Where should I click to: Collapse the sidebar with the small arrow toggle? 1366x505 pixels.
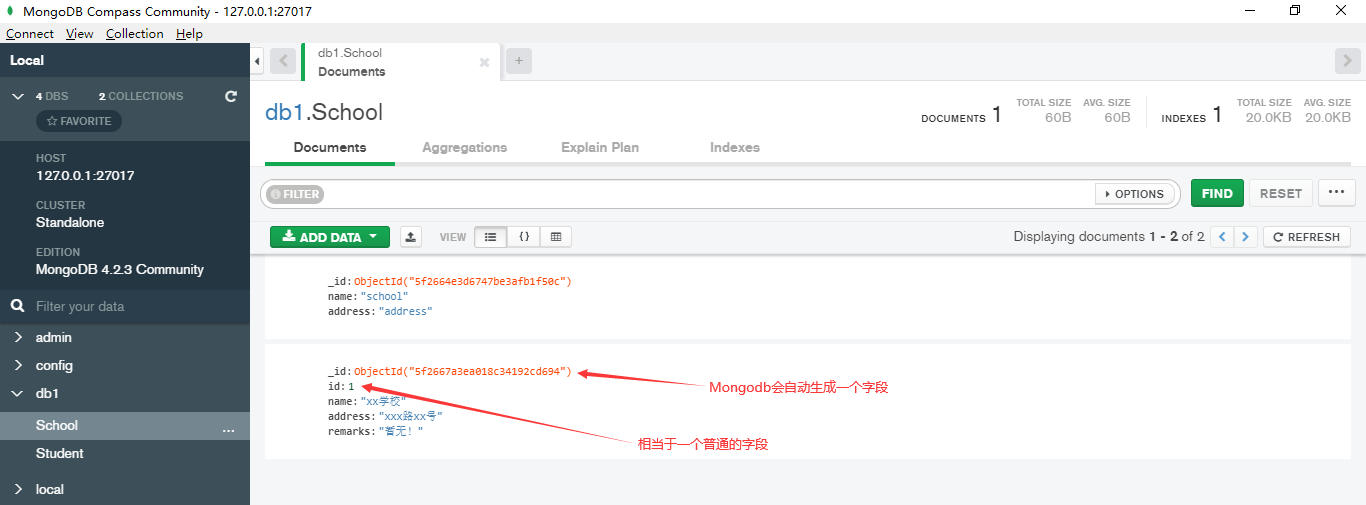(x=257, y=62)
